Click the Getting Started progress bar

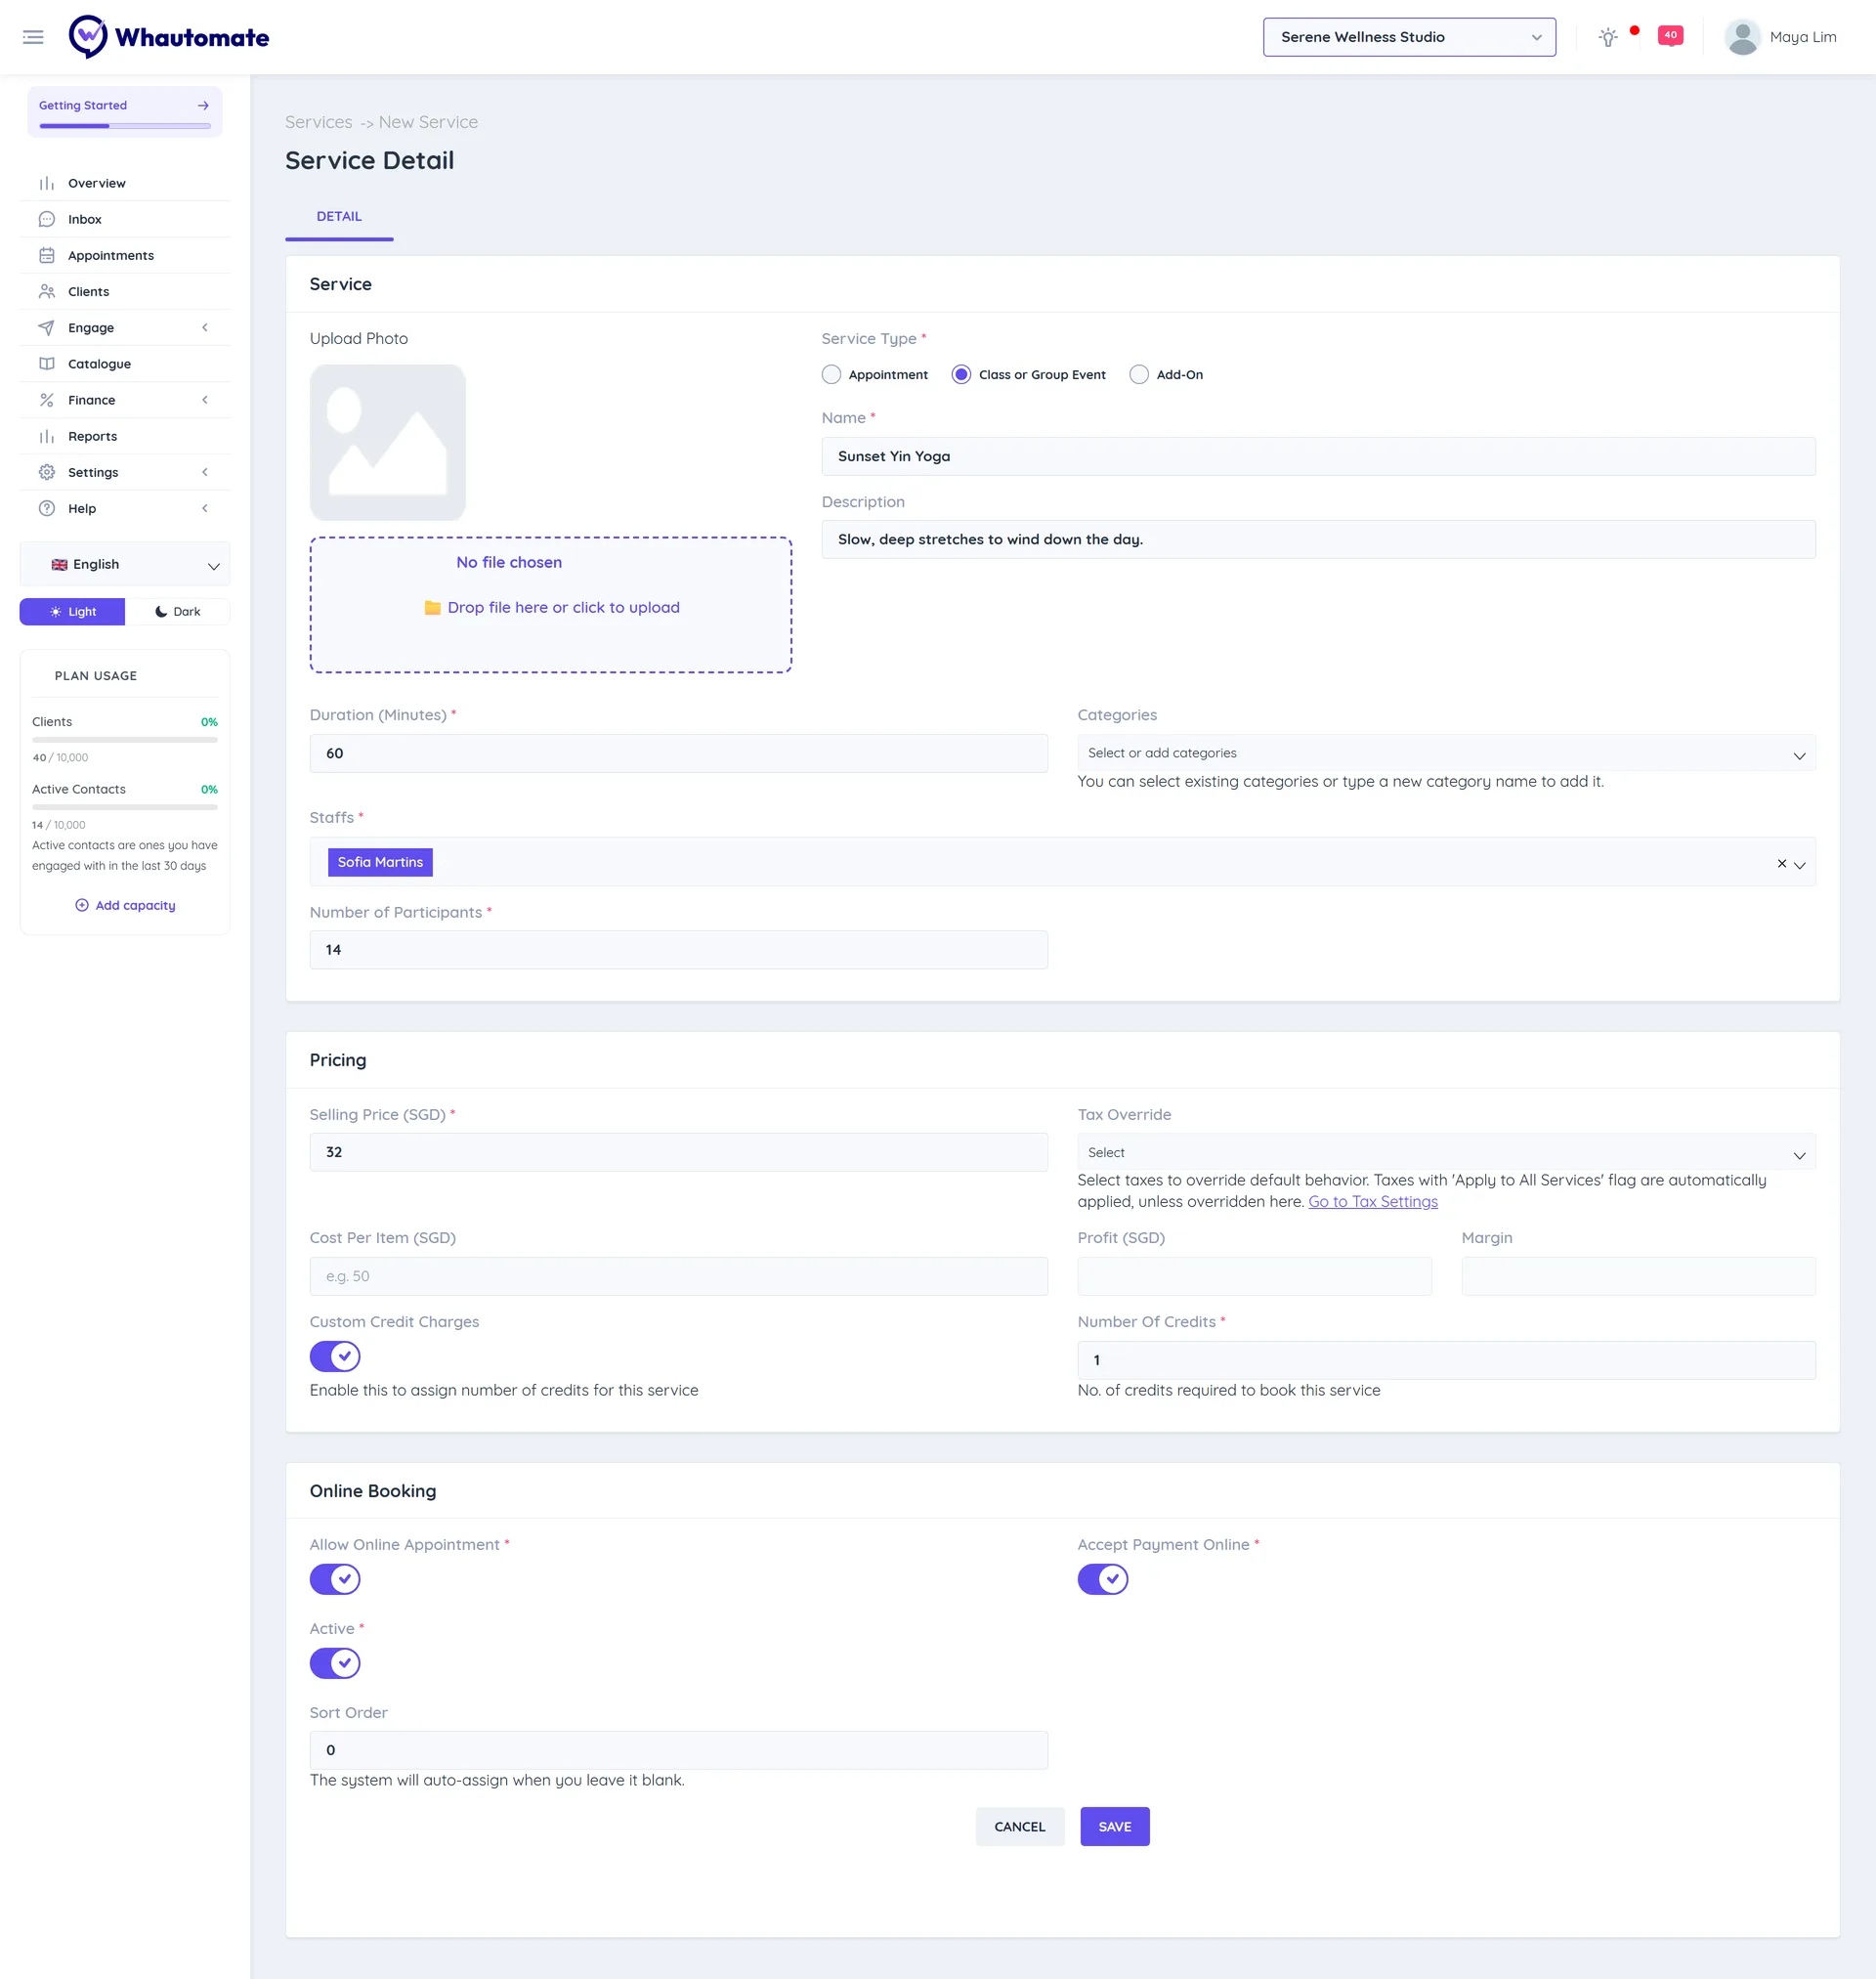tap(125, 126)
